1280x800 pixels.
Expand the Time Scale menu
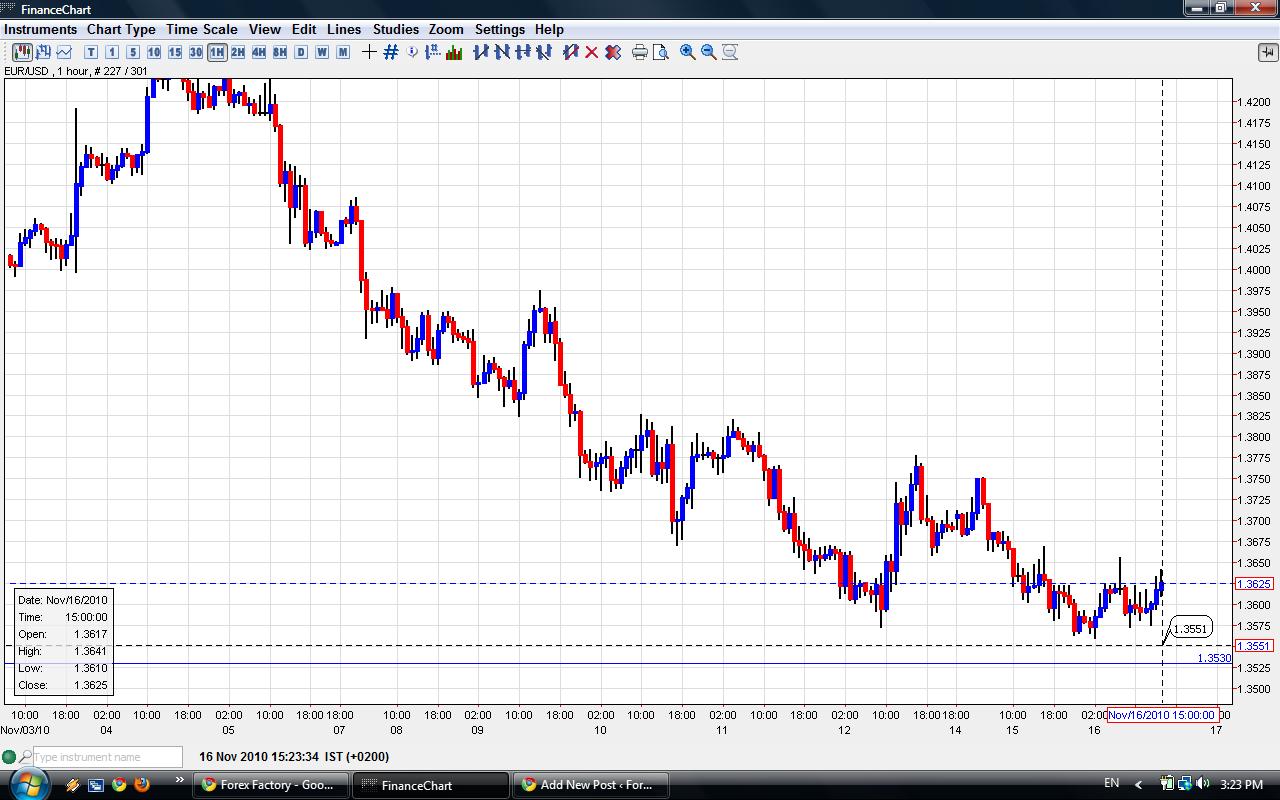tap(201, 29)
